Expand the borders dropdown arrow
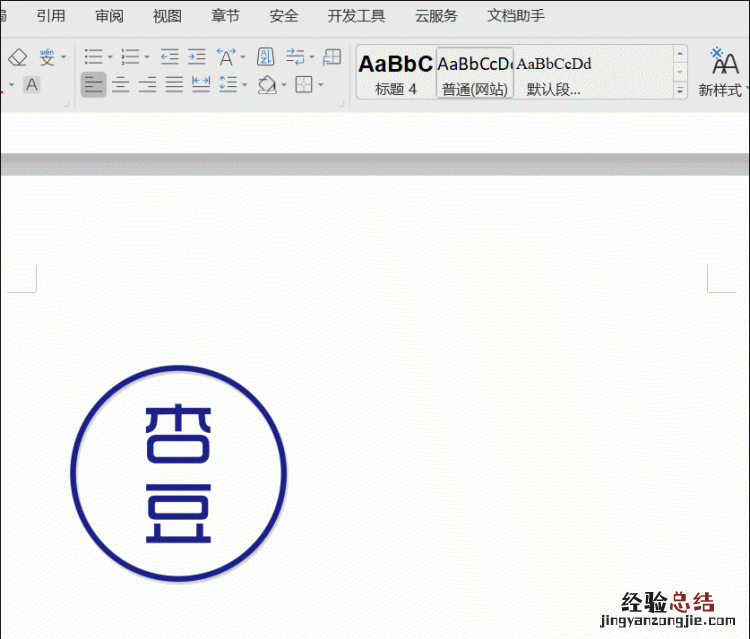Screen dimensions: 750x639 click(x=320, y=85)
